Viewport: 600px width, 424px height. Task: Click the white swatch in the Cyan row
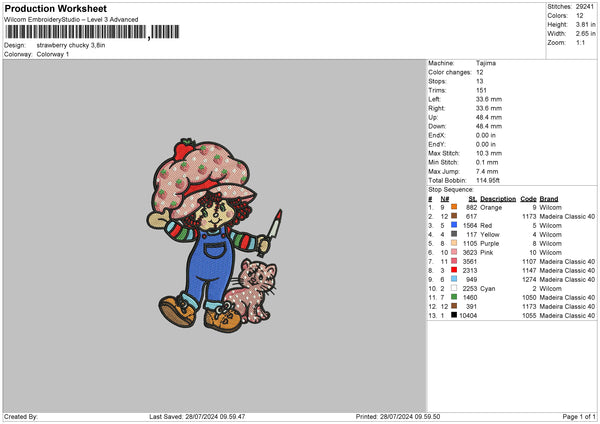(x=454, y=288)
